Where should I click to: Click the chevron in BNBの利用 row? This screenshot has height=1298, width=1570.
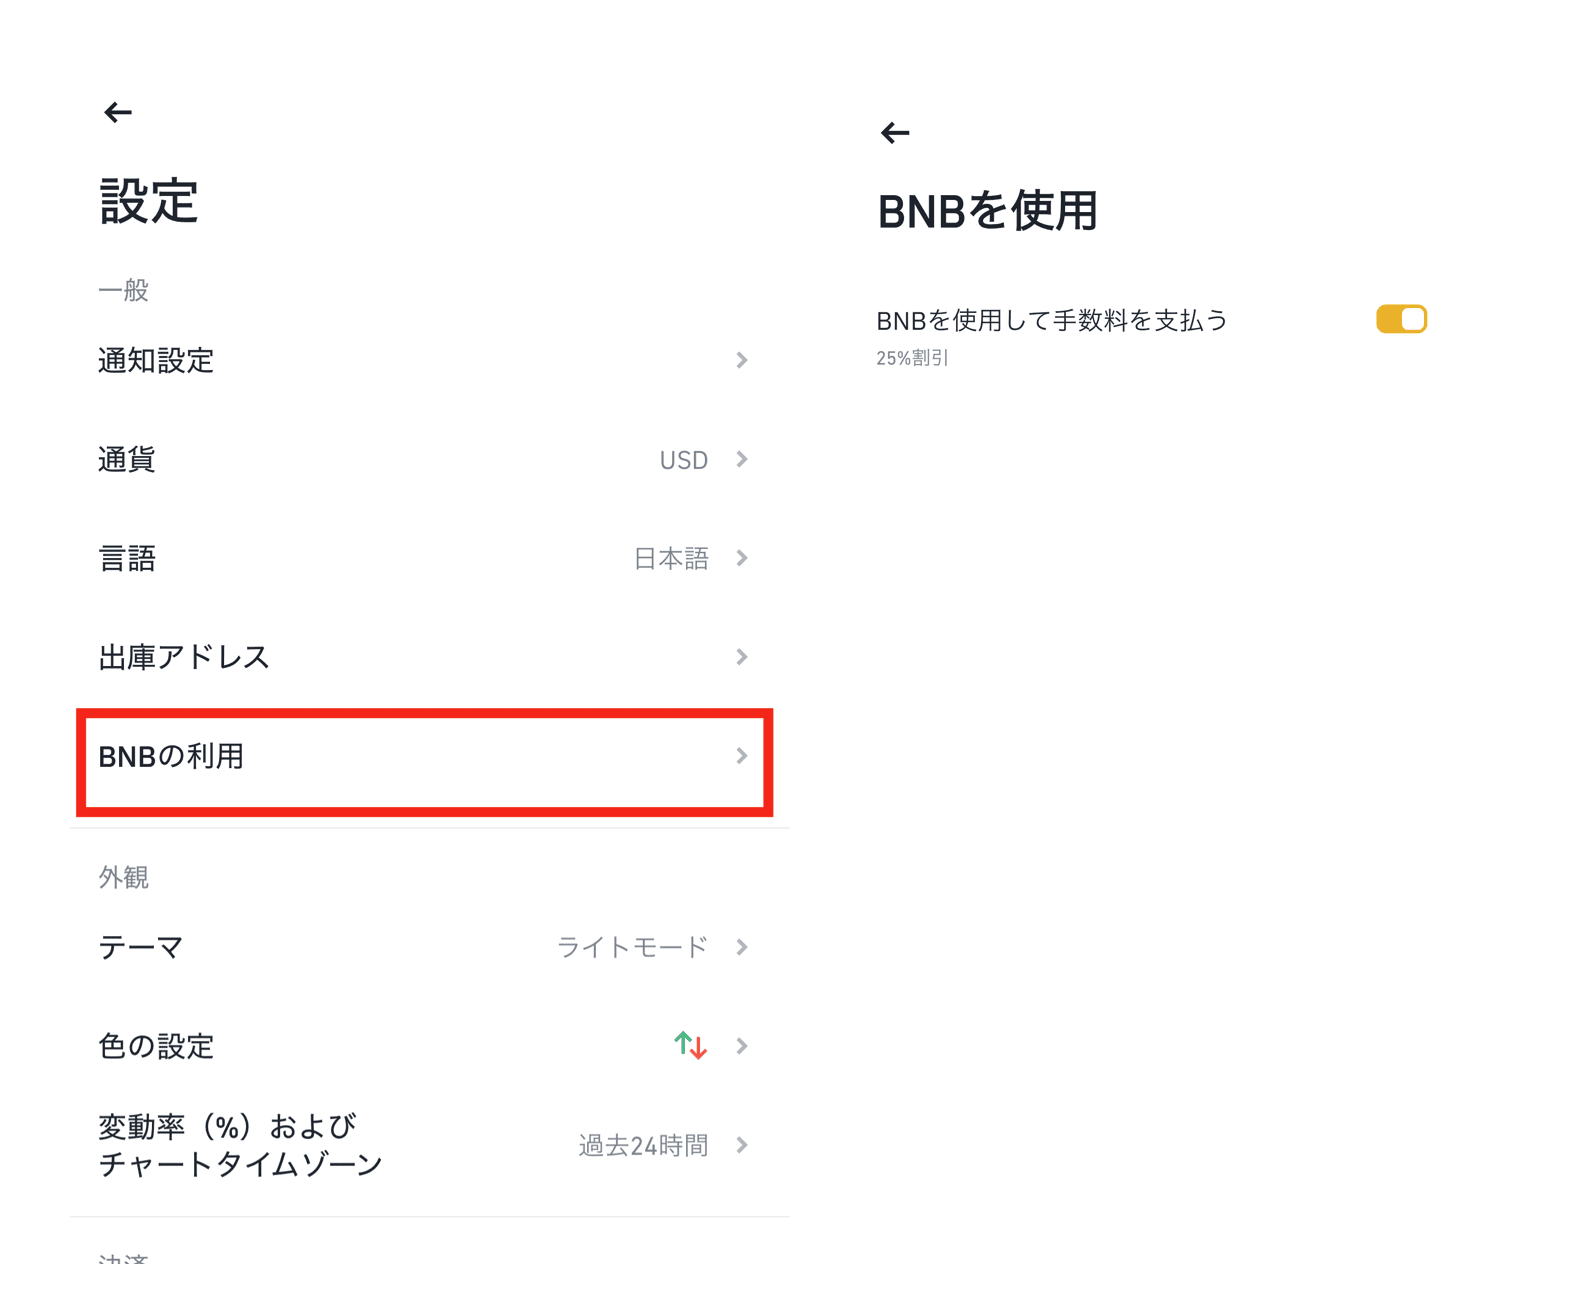click(742, 756)
